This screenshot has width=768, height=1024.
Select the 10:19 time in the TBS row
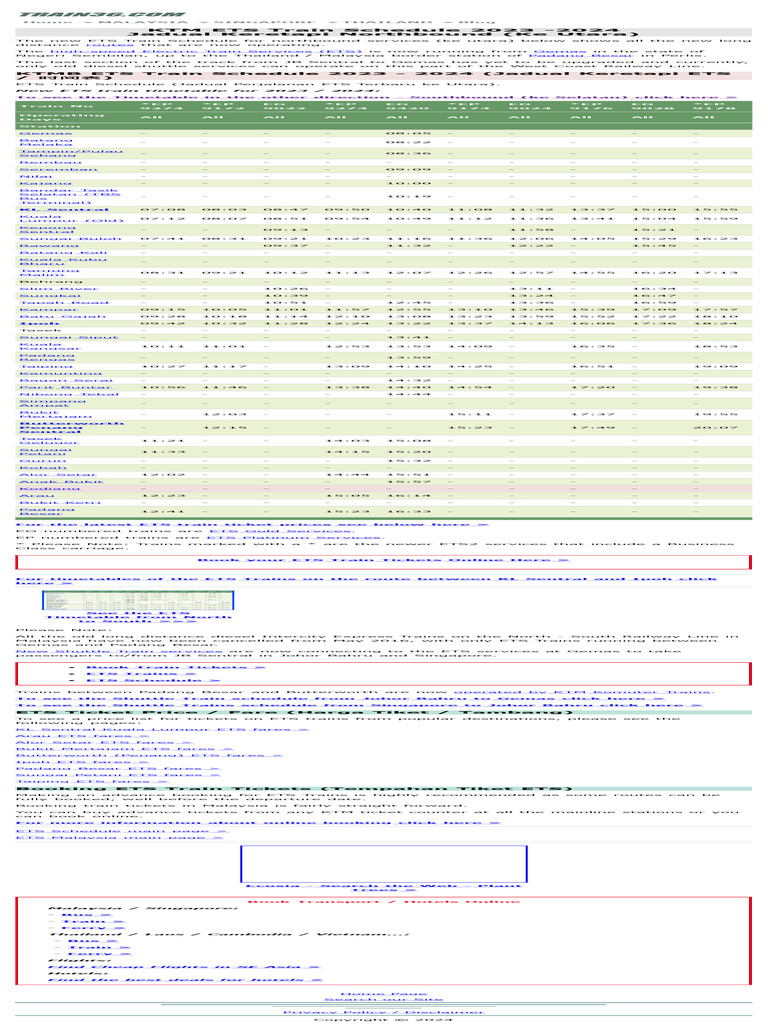point(408,196)
